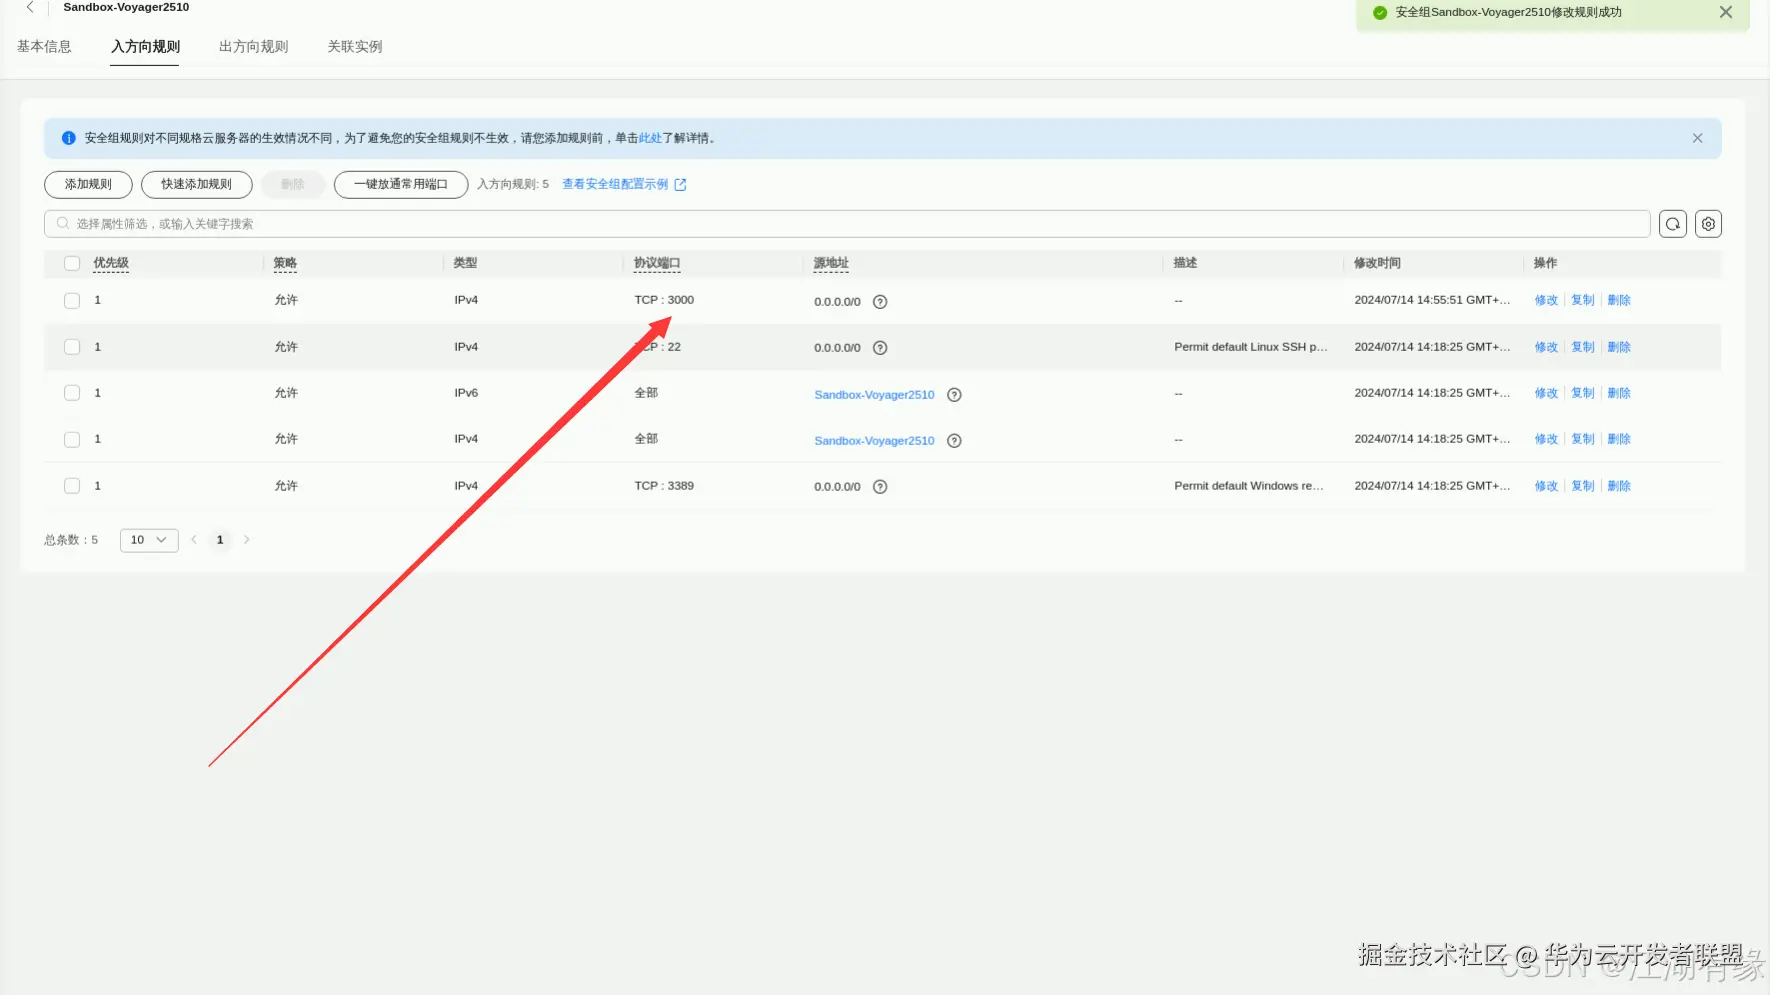1770x995 pixels.
Task: Sort by the 协议端口 column header
Action: [657, 263]
